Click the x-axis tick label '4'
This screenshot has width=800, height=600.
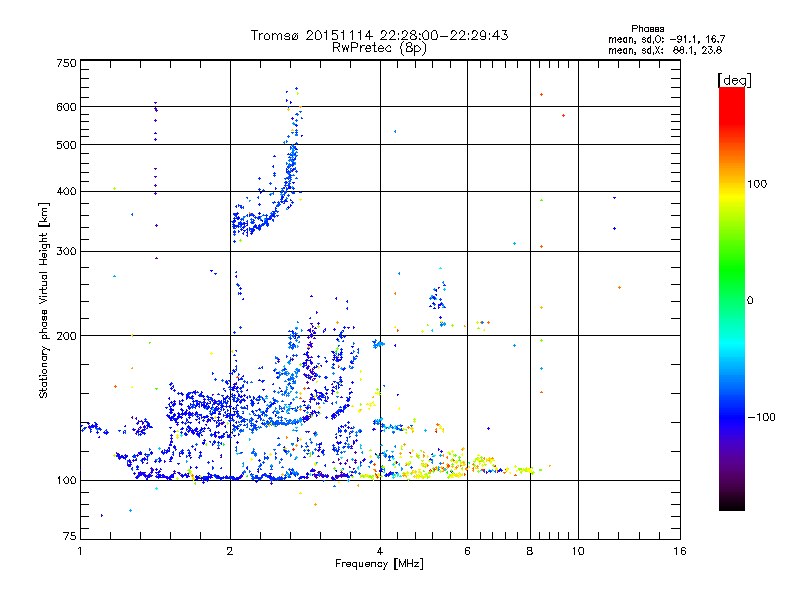(x=380, y=551)
